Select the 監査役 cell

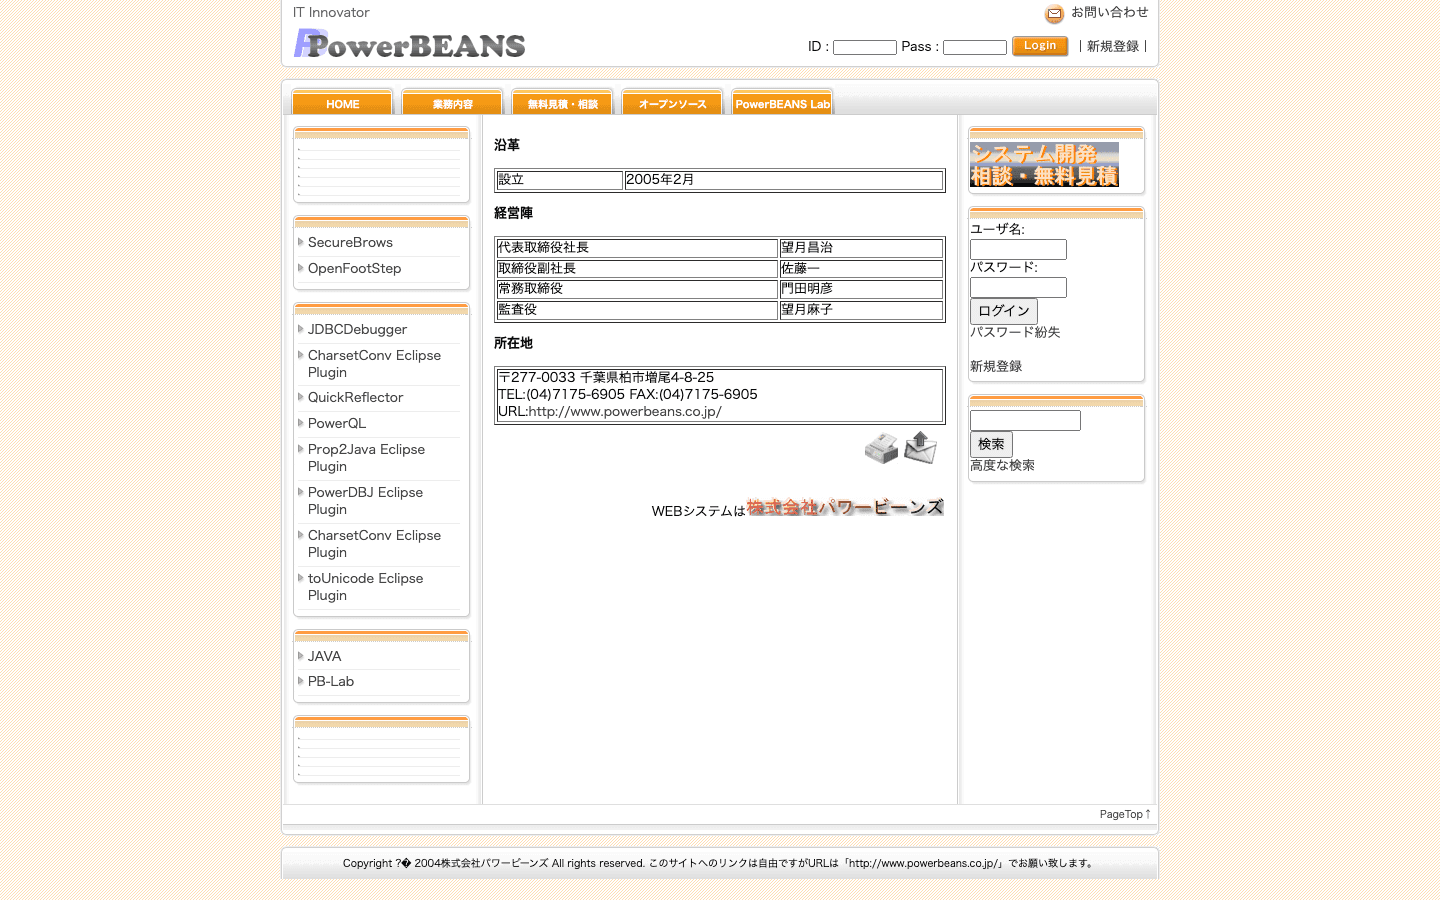pos(637,310)
